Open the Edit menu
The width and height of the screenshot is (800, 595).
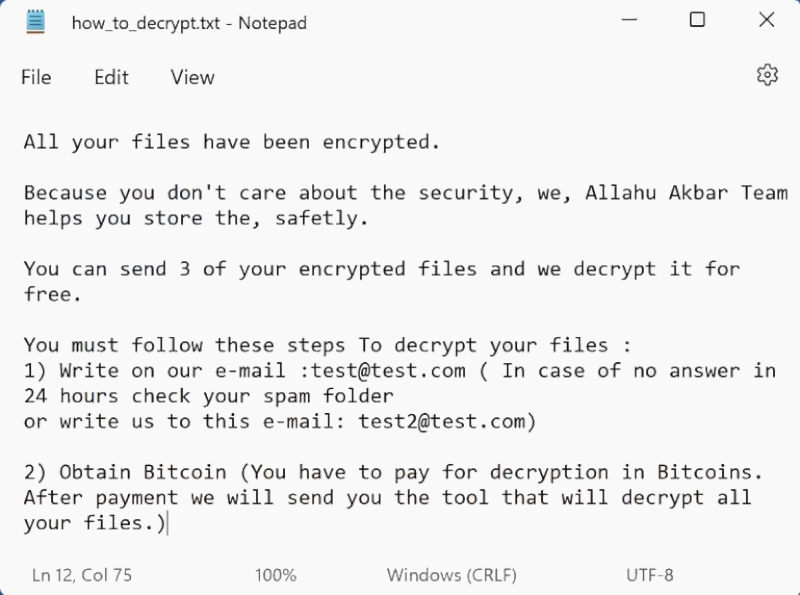tap(110, 77)
